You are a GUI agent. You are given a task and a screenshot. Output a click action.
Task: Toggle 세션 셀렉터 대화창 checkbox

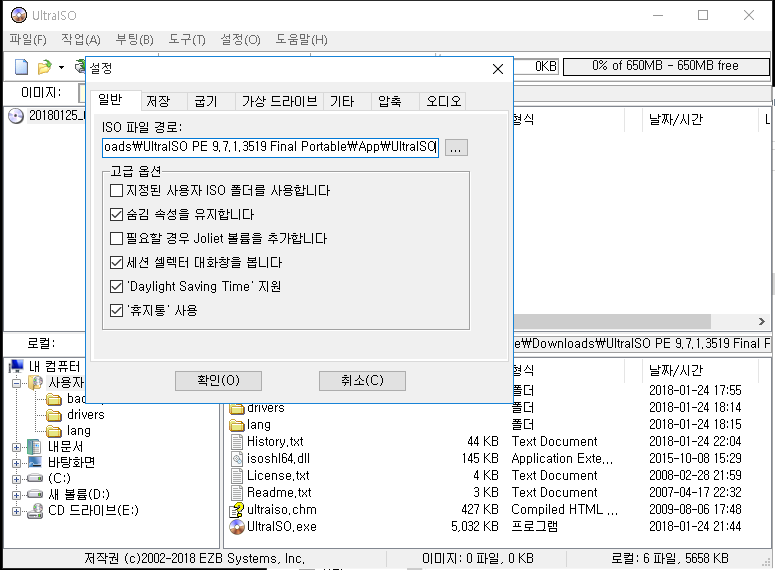[116, 262]
